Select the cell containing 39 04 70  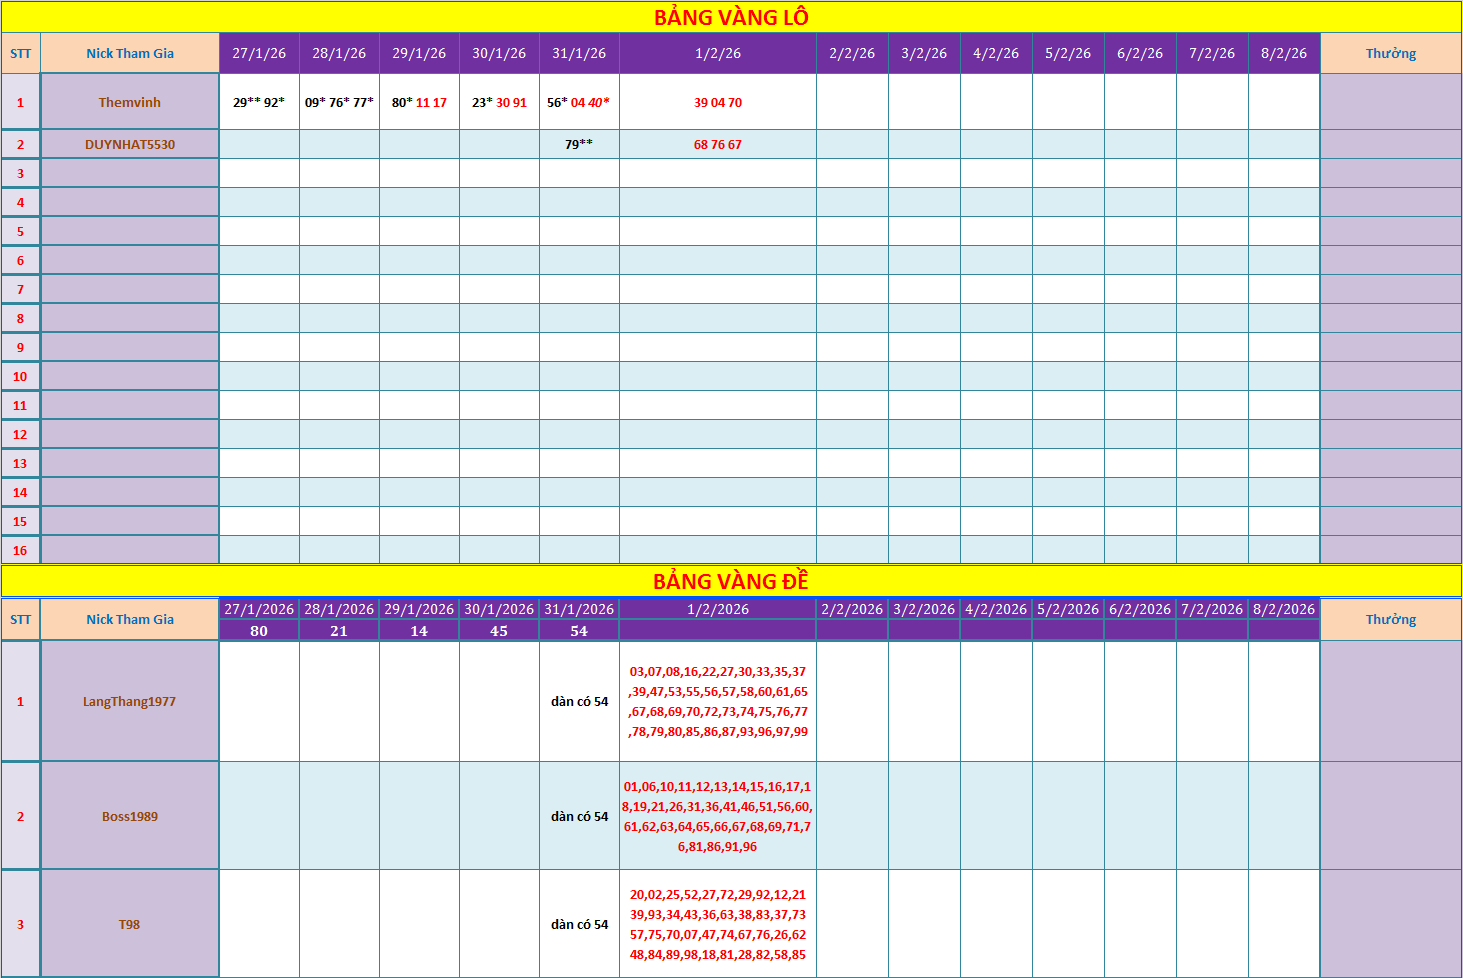coord(718,102)
